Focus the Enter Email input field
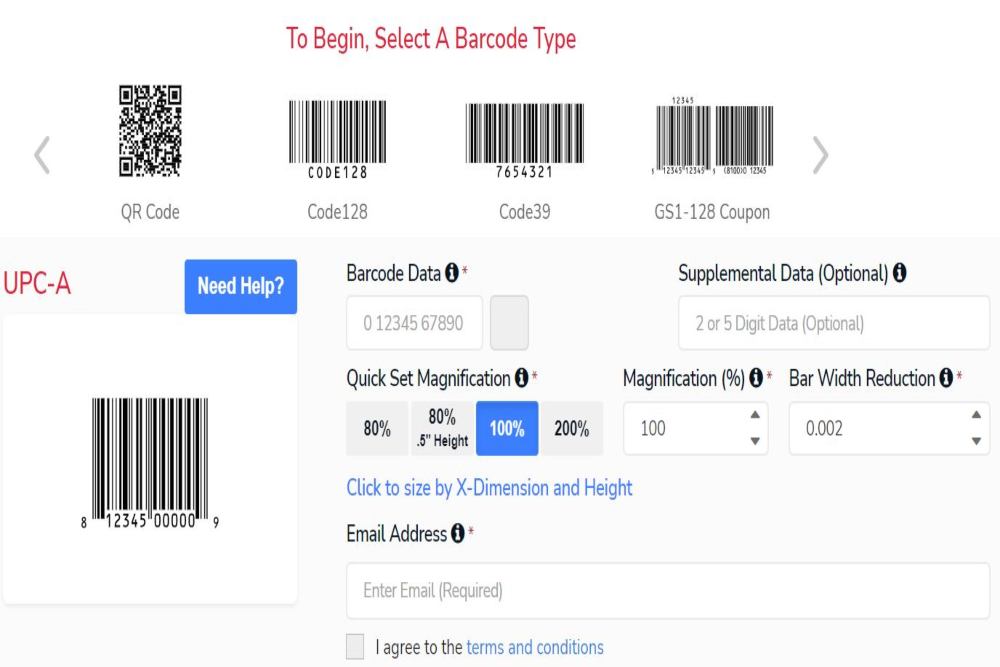Image resolution: width=1000 pixels, height=667 pixels. tap(668, 590)
